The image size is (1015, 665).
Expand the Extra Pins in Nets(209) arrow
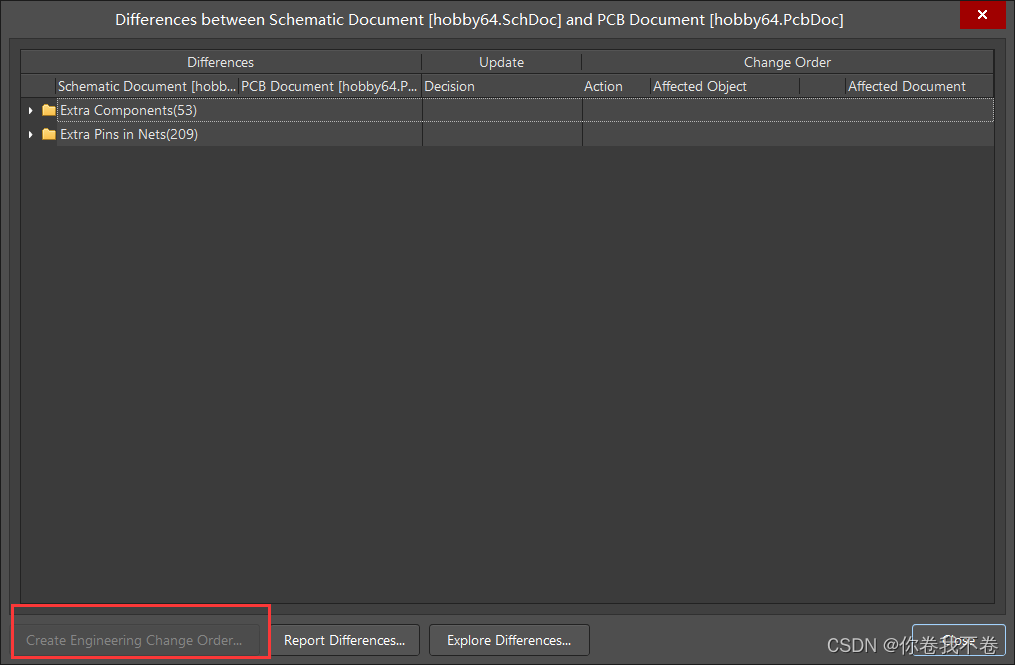[x=30, y=135]
